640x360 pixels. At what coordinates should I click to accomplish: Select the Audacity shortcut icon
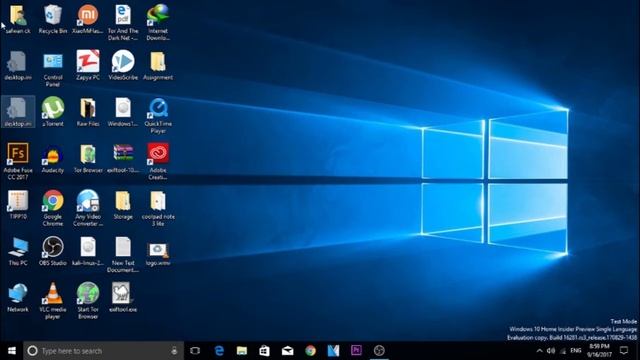(53, 158)
